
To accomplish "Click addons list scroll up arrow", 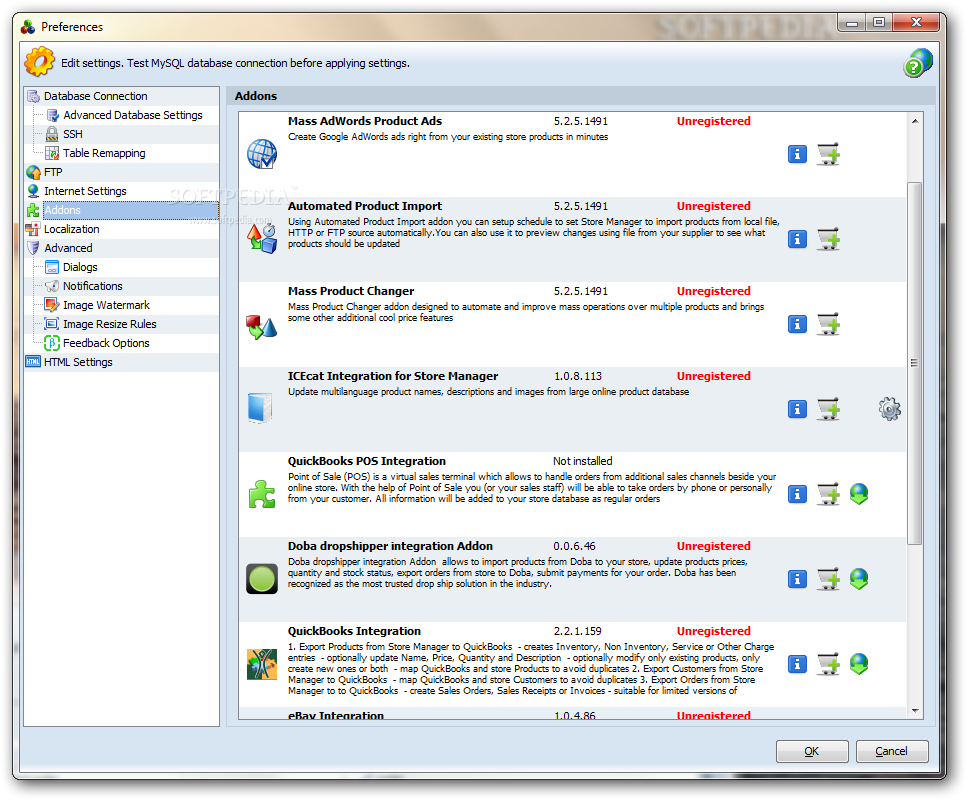I will pyautogui.click(x=915, y=121).
